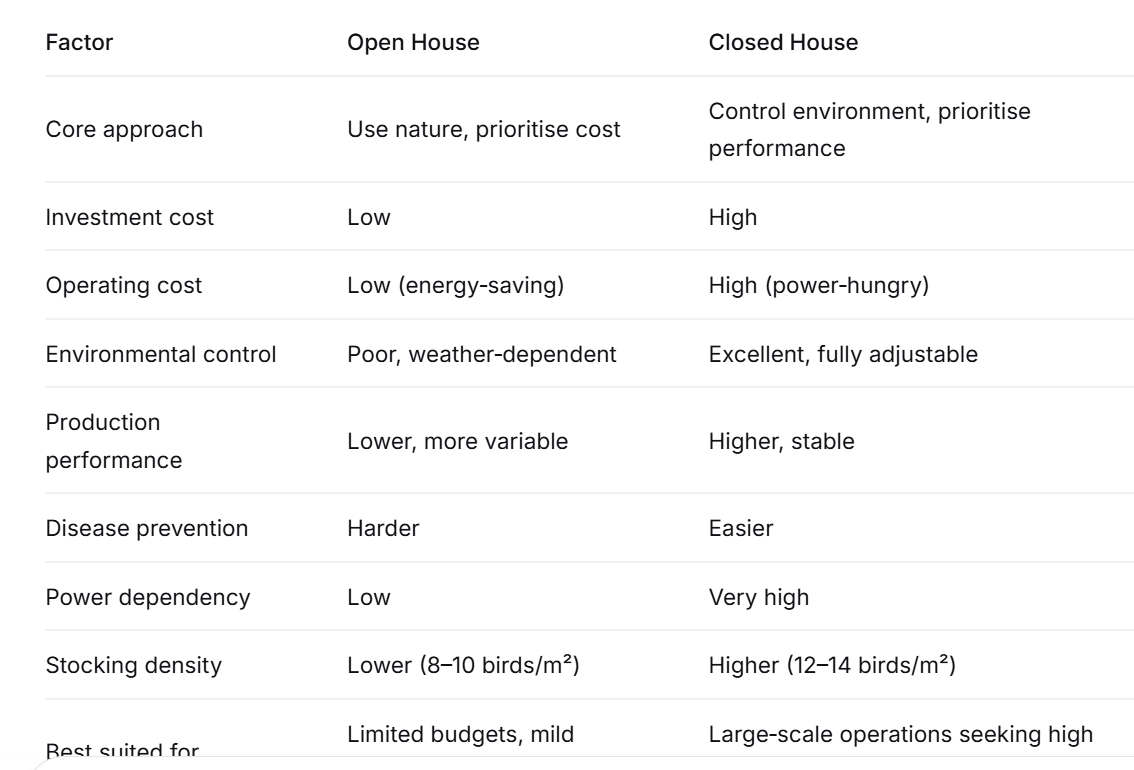Click the 'Very high' power dependency cell
The width and height of the screenshot is (1134, 770).
coord(759,597)
